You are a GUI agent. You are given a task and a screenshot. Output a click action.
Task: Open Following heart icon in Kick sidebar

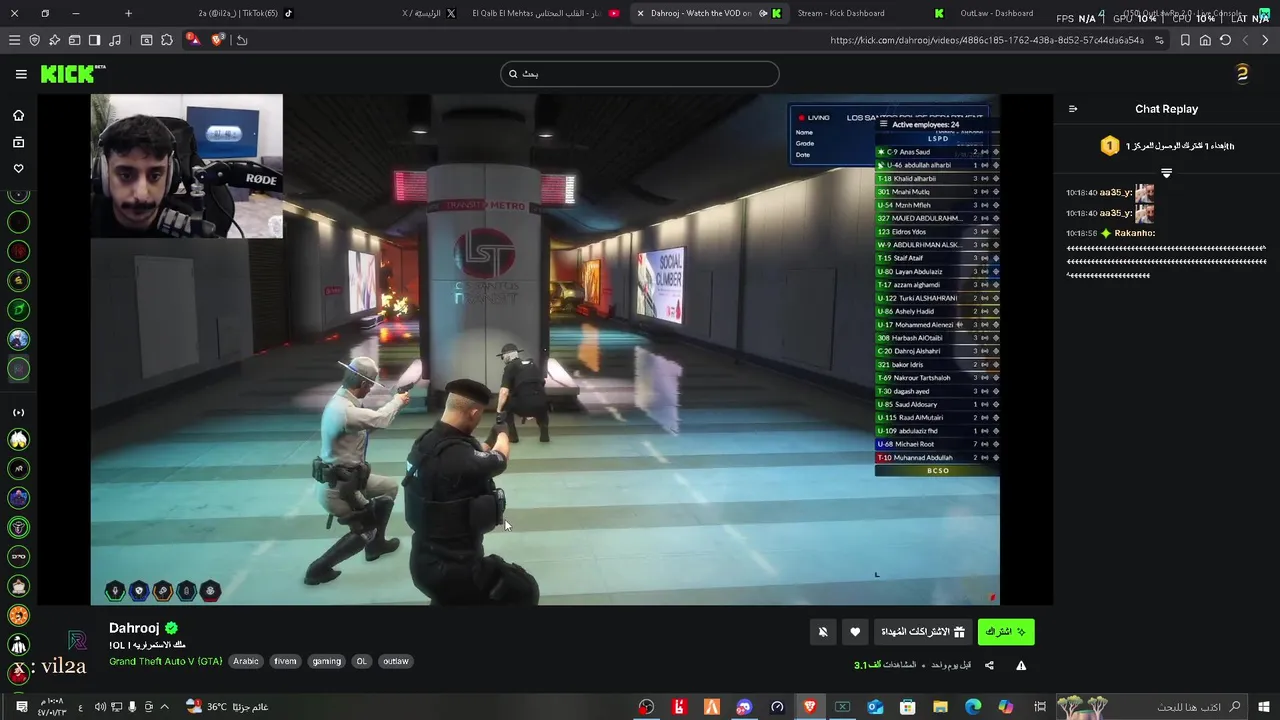point(18,168)
